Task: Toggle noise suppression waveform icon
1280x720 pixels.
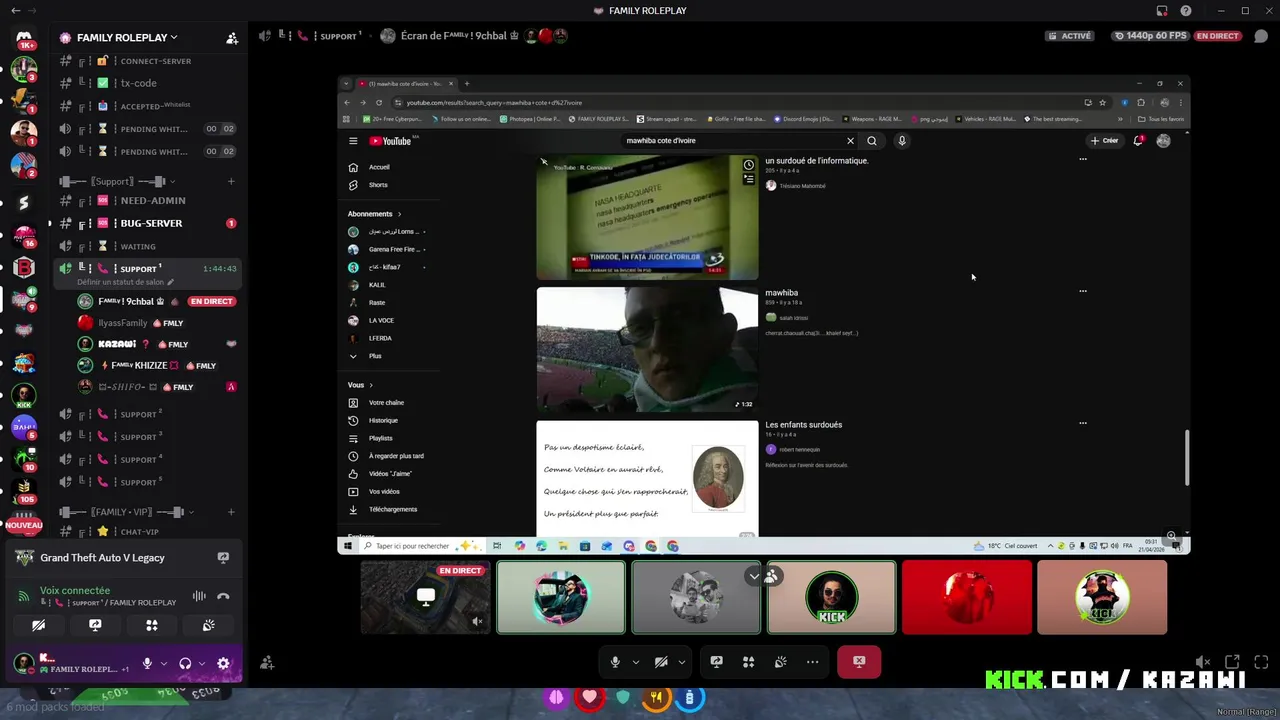Action: click(x=199, y=596)
